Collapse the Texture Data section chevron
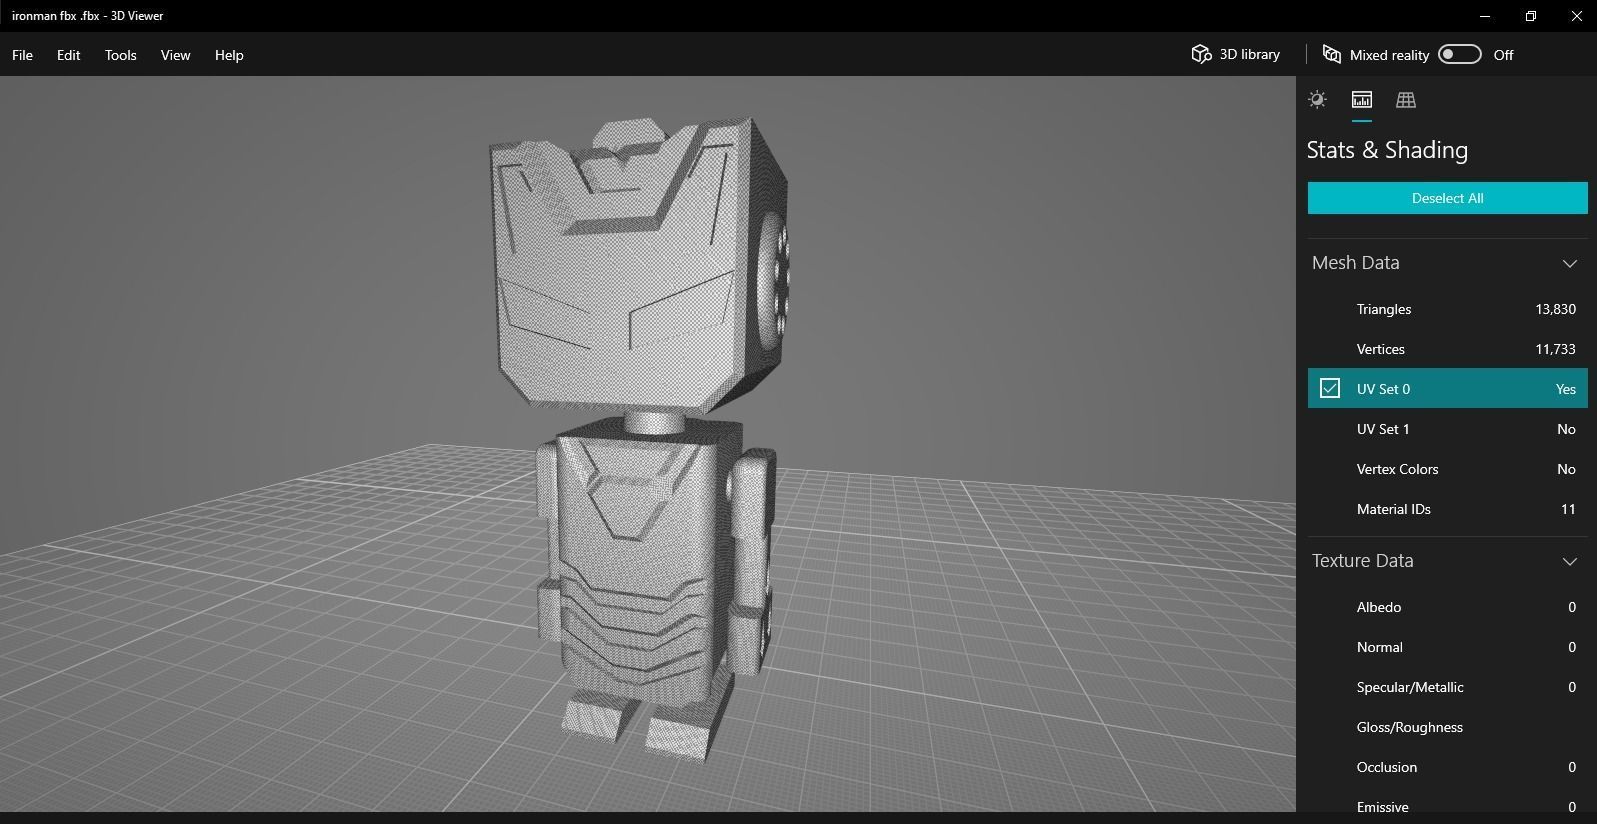The height and width of the screenshot is (824, 1597). pos(1569,561)
